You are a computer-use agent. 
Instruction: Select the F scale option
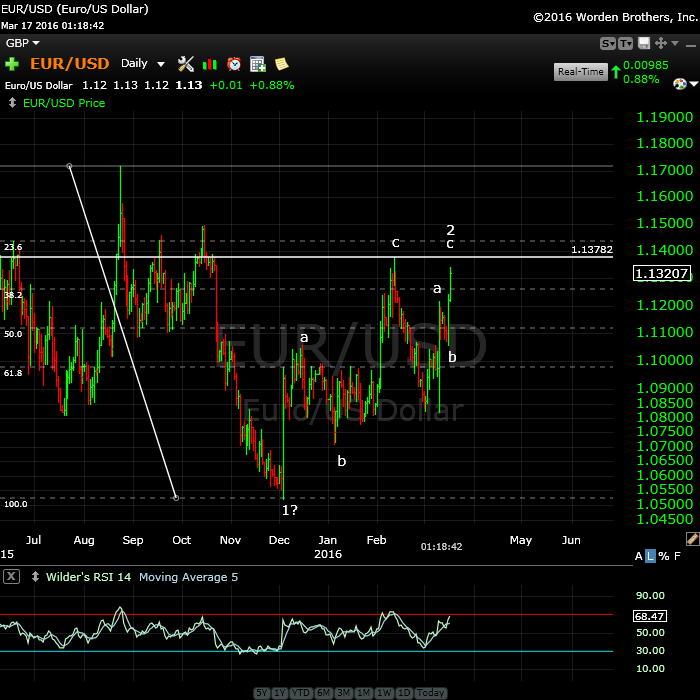[677, 556]
